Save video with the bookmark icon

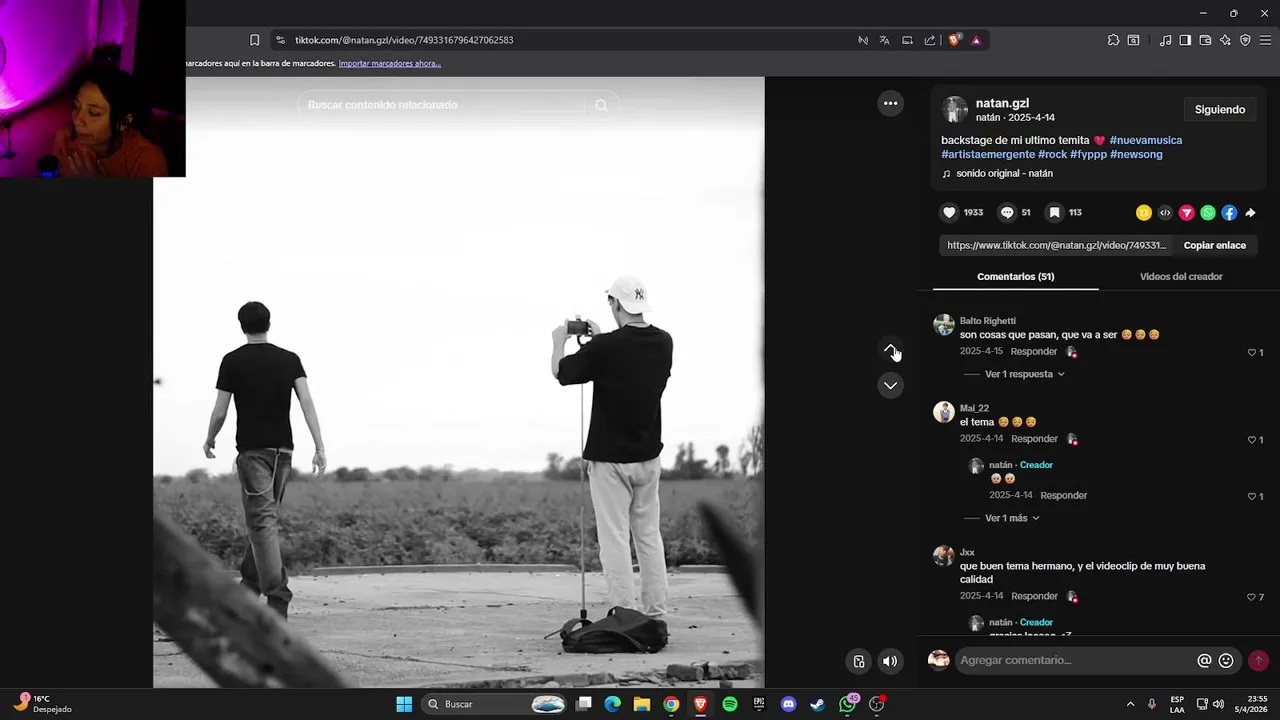1054,212
